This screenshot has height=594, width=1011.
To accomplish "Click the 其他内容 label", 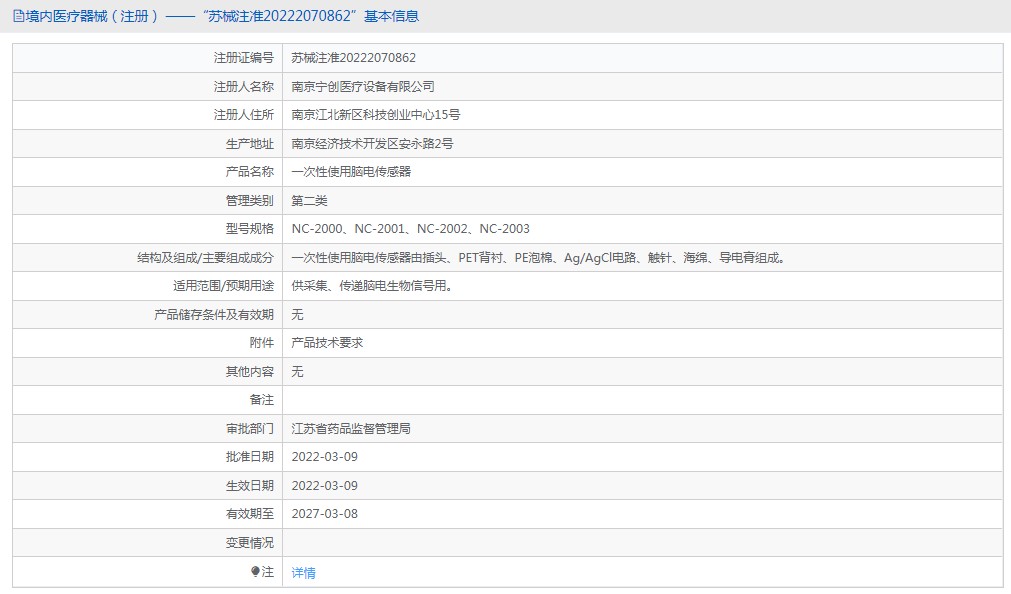I will point(250,371).
